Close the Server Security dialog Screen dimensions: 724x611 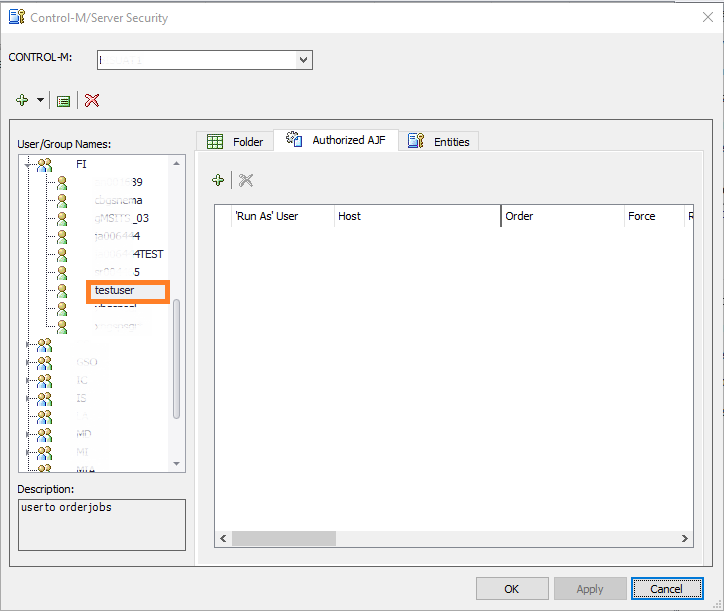click(x=707, y=18)
